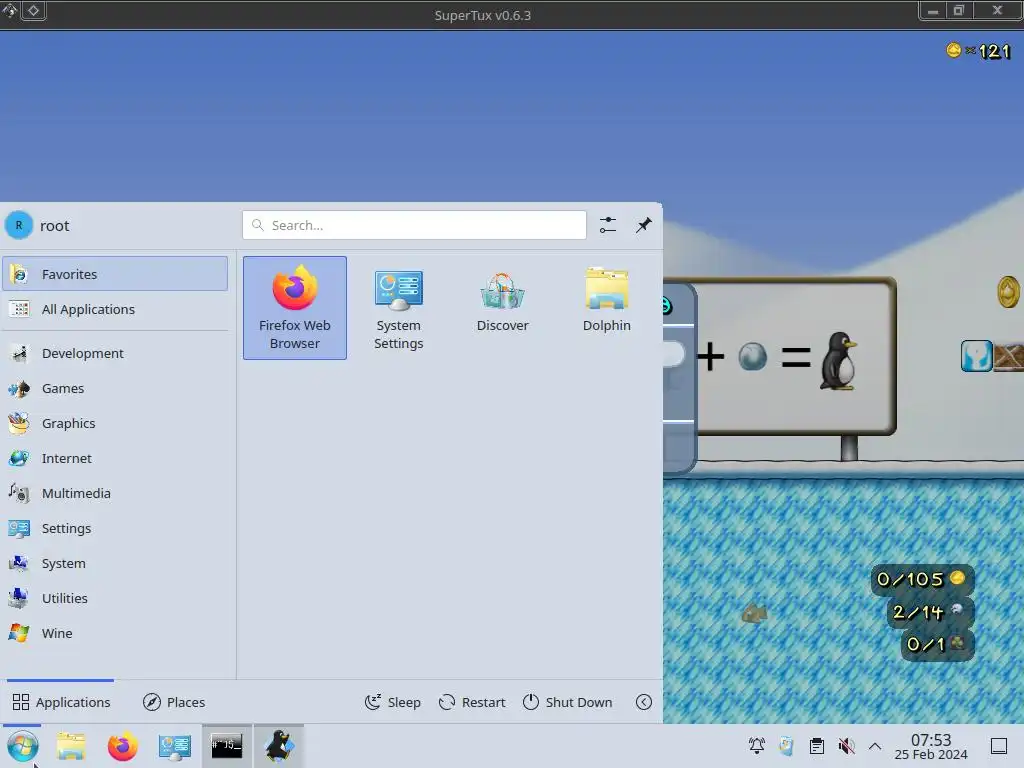Open the system tray applet beside the bell

pyautogui.click(x=786, y=746)
